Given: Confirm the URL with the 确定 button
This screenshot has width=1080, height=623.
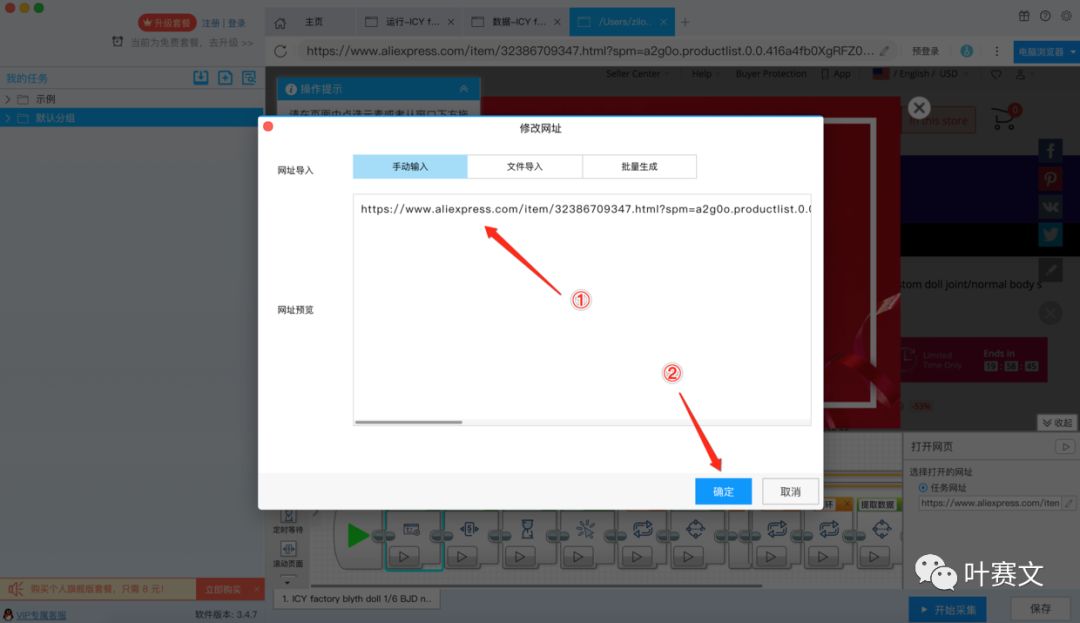Looking at the screenshot, I should tap(723, 491).
